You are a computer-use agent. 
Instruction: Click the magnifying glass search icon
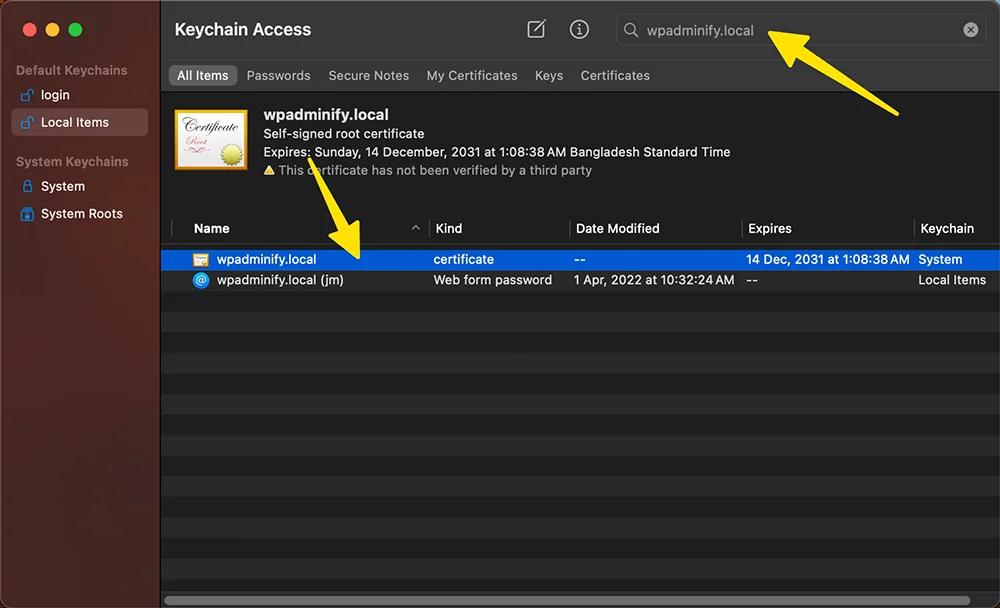(x=631, y=30)
